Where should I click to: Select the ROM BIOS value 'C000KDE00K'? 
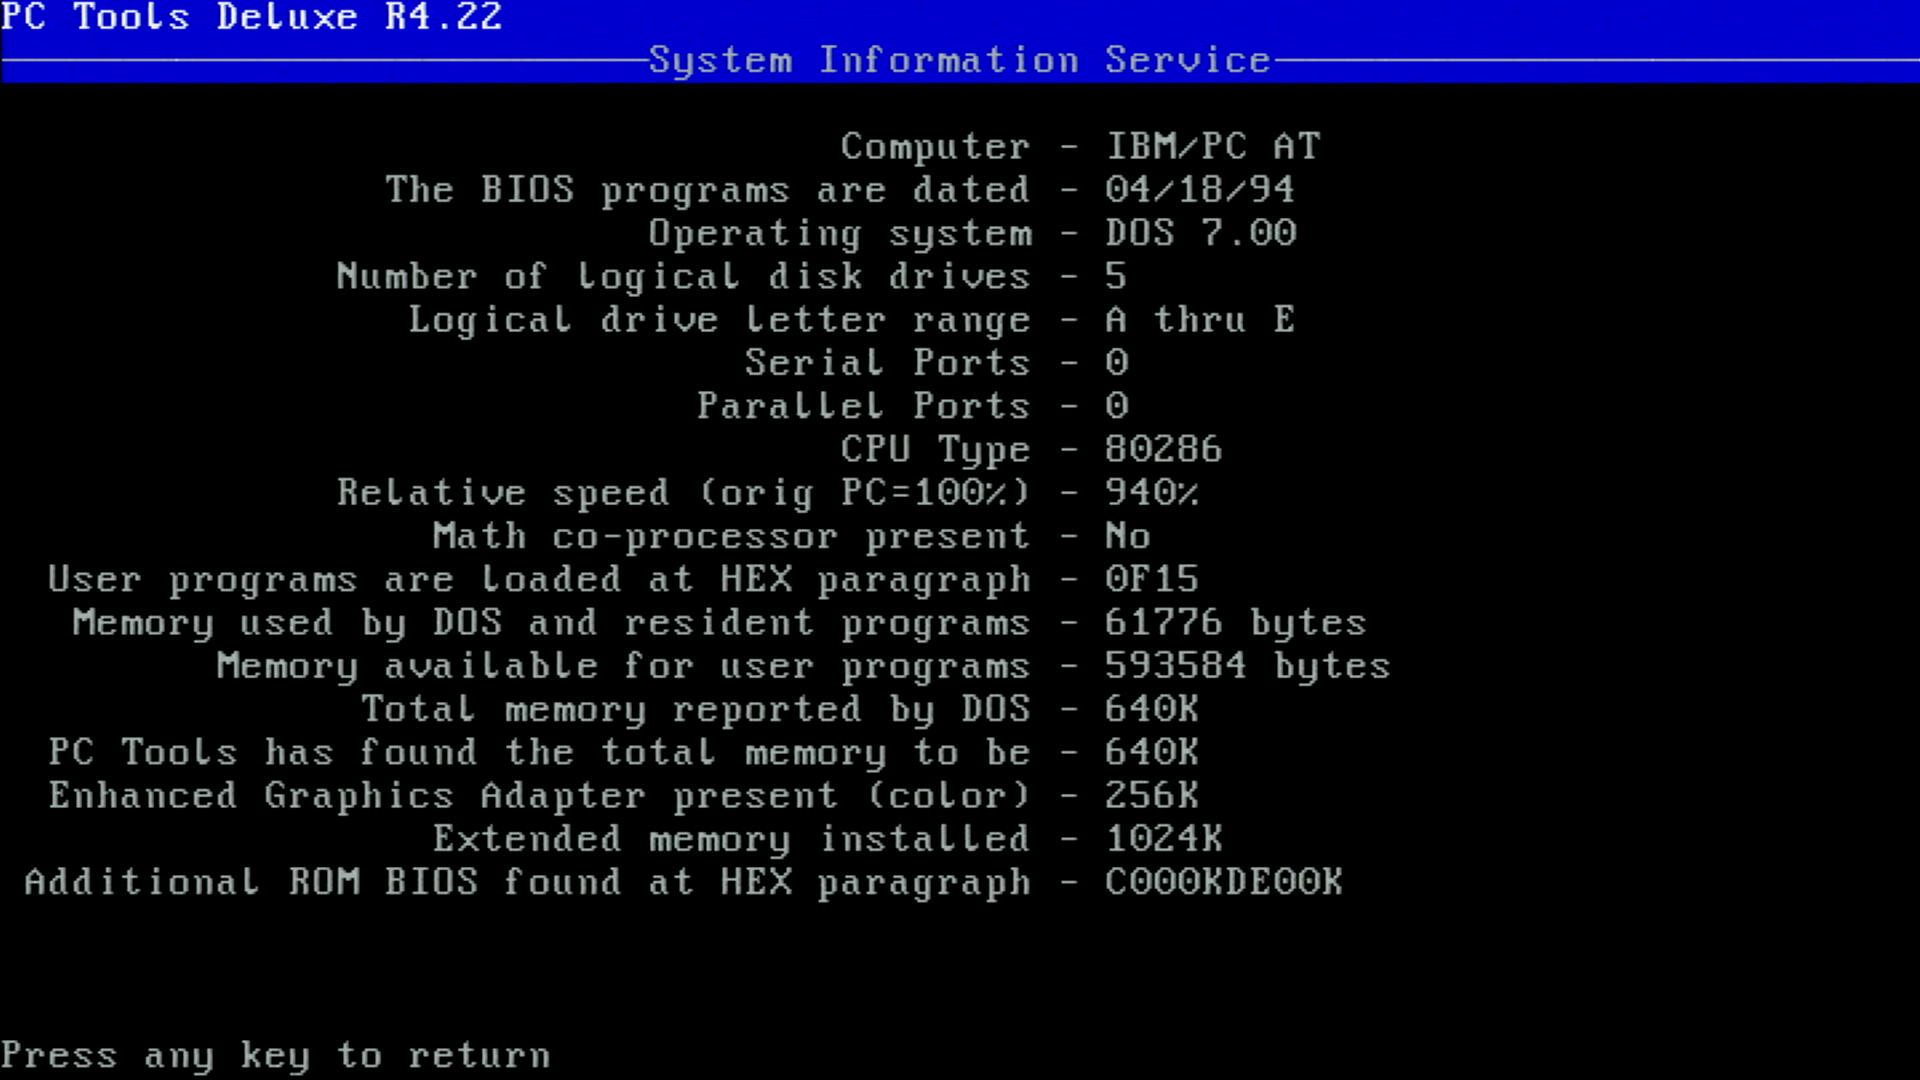click(x=1224, y=882)
